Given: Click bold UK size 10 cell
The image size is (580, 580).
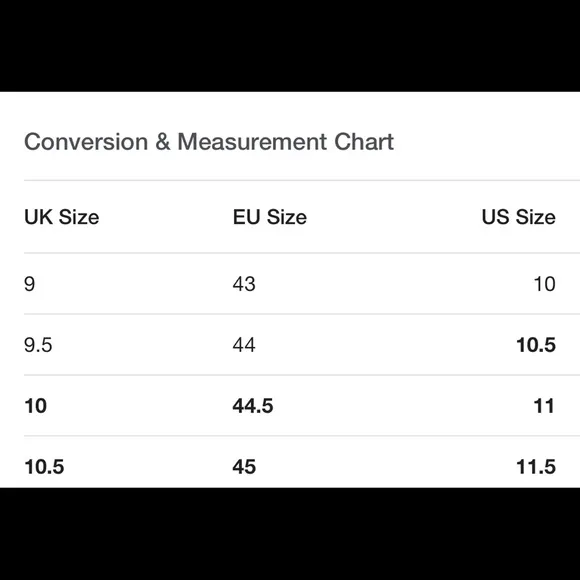Looking at the screenshot, I should pyautogui.click(x=36, y=406).
